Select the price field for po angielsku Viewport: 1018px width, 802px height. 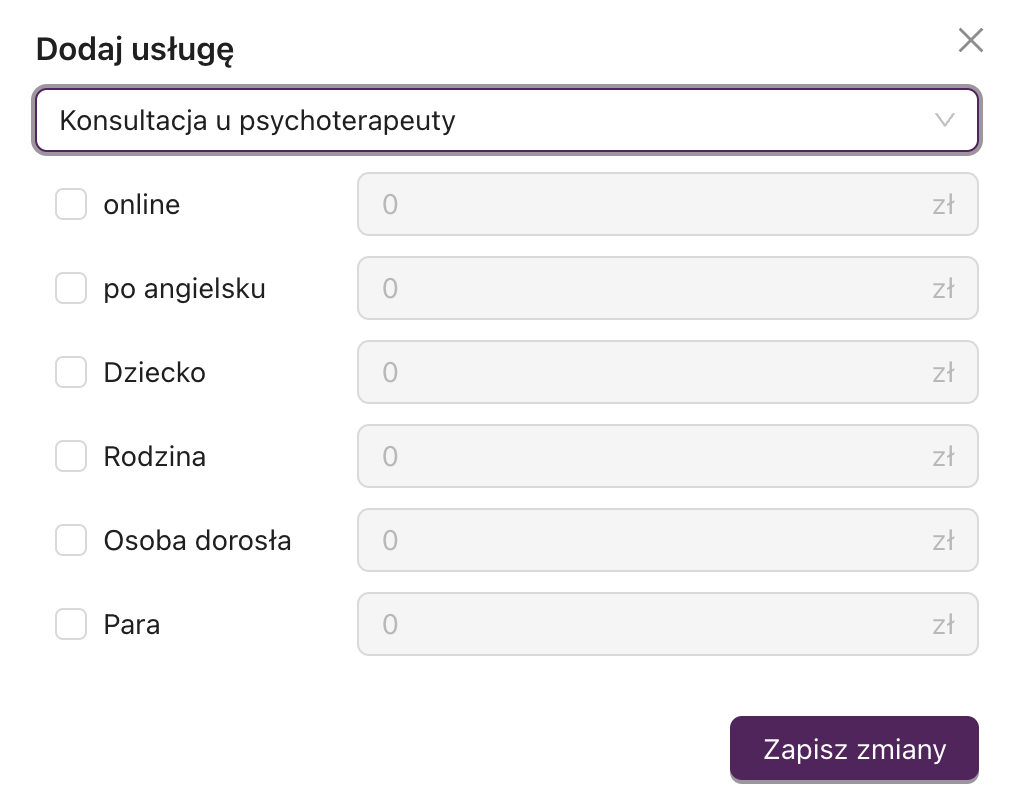coord(667,288)
